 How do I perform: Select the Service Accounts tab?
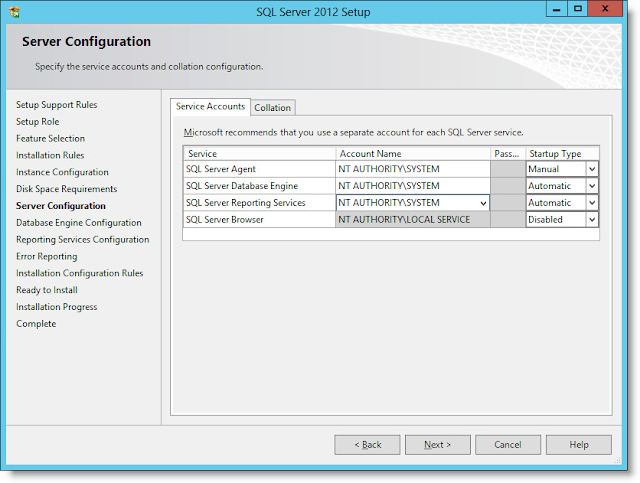210,107
